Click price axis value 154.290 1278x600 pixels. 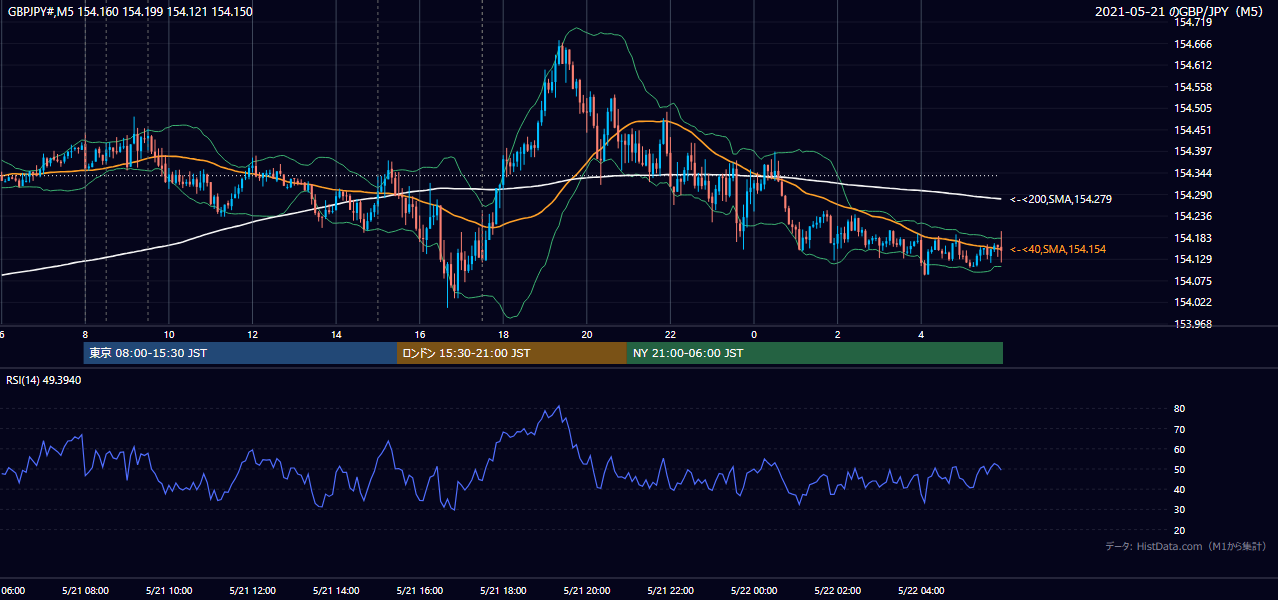1194,194
